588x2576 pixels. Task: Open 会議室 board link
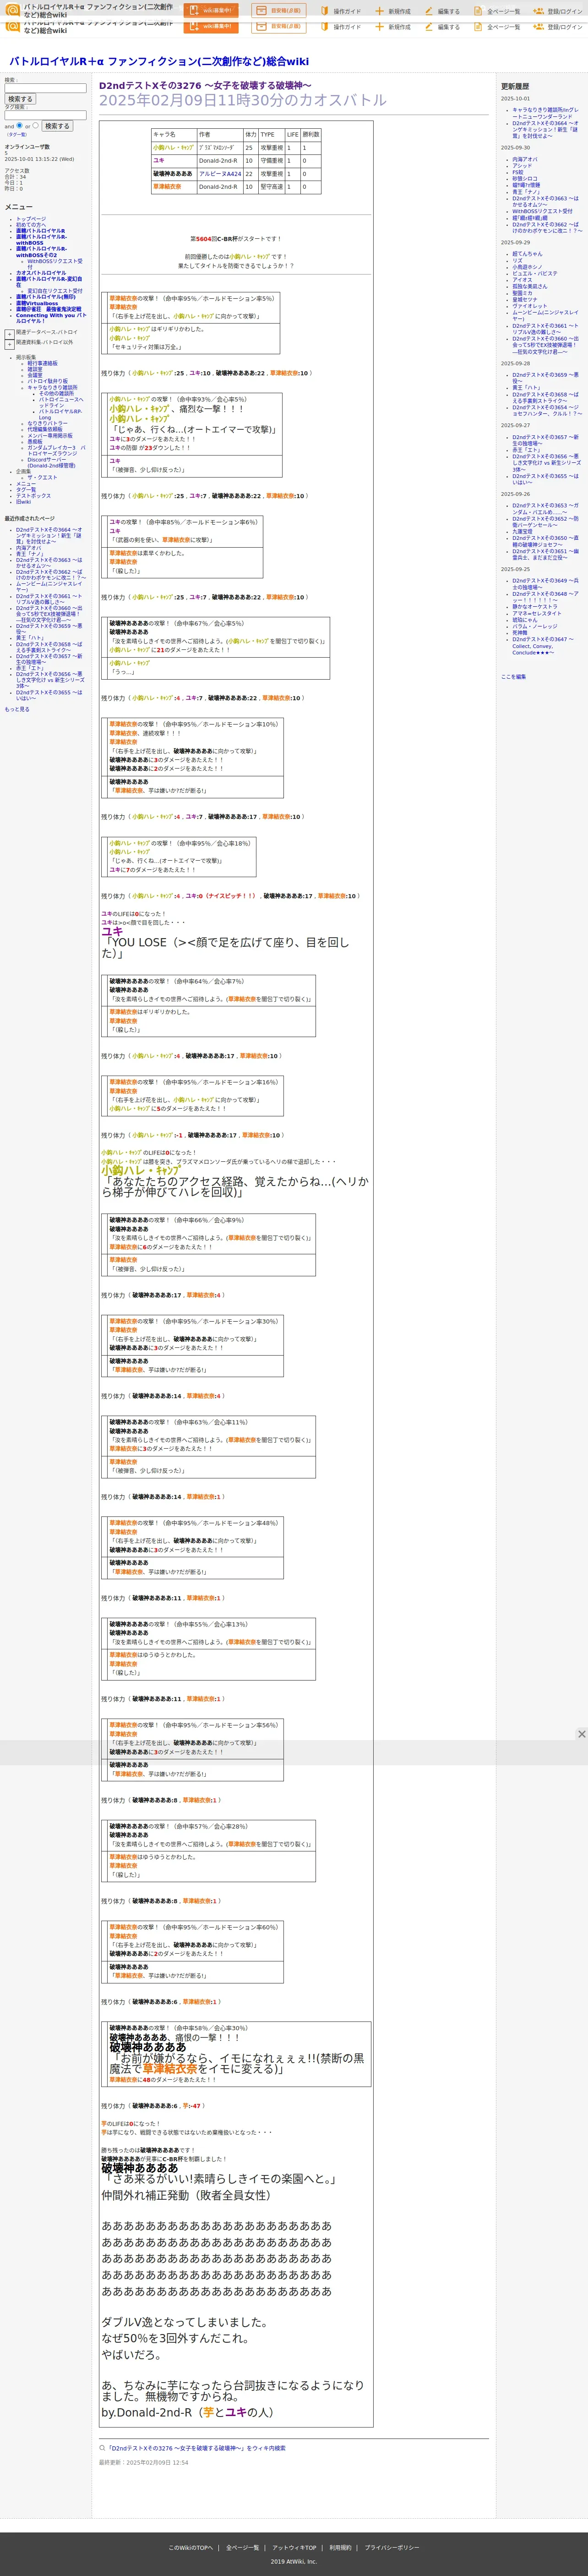(35, 375)
